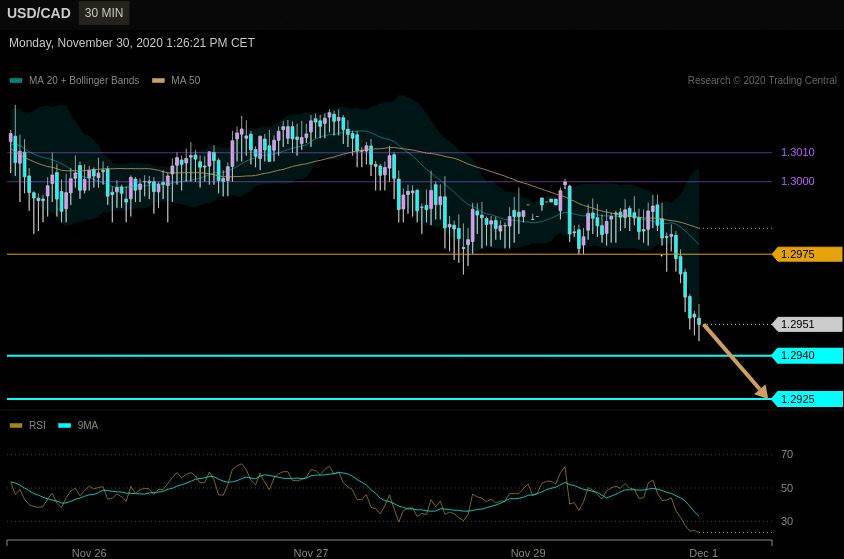Click the RSI 30 axis value
Screen dimensions: 844x559
point(787,521)
